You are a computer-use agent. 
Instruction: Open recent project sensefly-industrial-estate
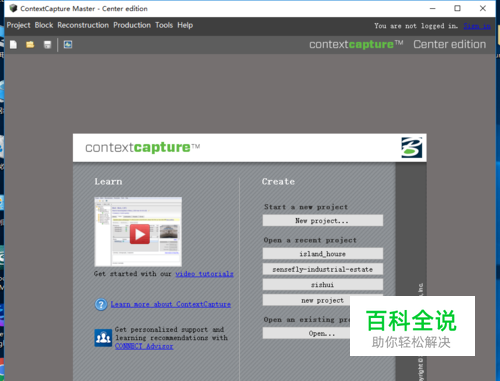323,269
